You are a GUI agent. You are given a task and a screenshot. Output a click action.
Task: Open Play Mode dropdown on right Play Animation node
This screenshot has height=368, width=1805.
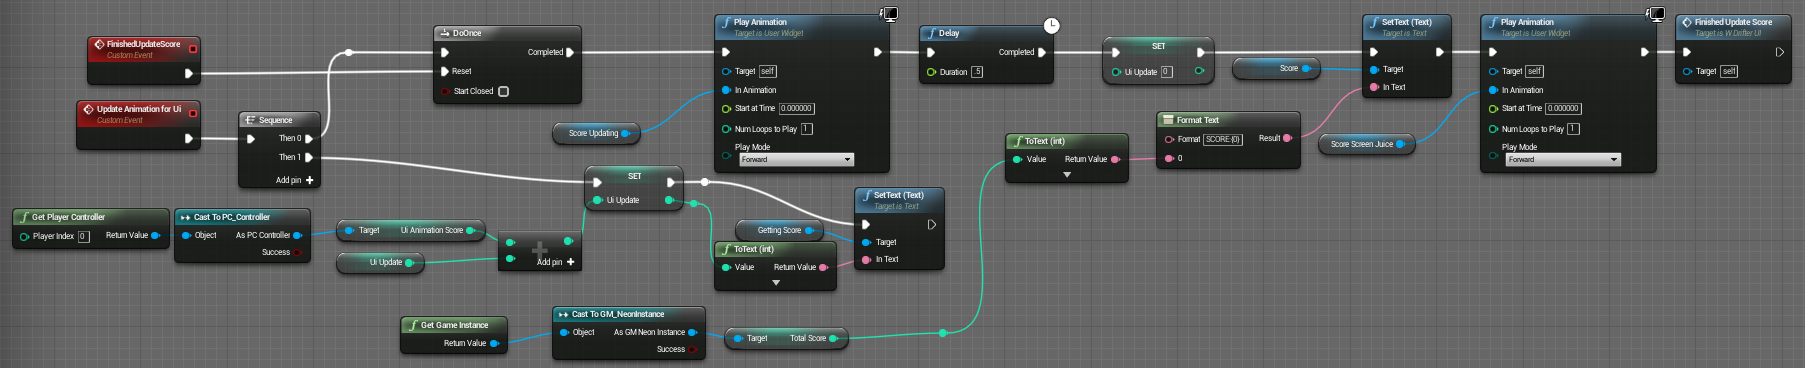click(1563, 160)
